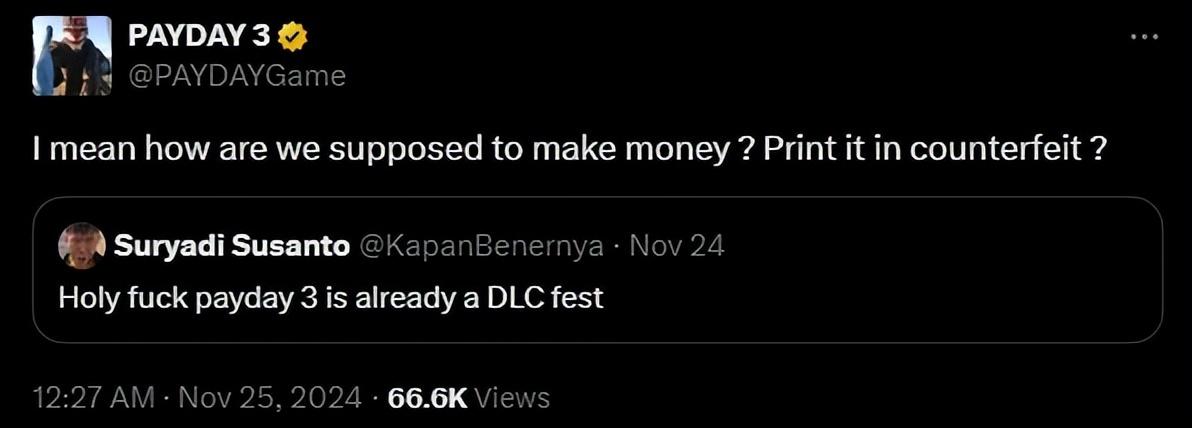Open the @PAYDAYGame handle link
Image resolution: width=1192 pixels, height=428 pixels.
point(236,75)
